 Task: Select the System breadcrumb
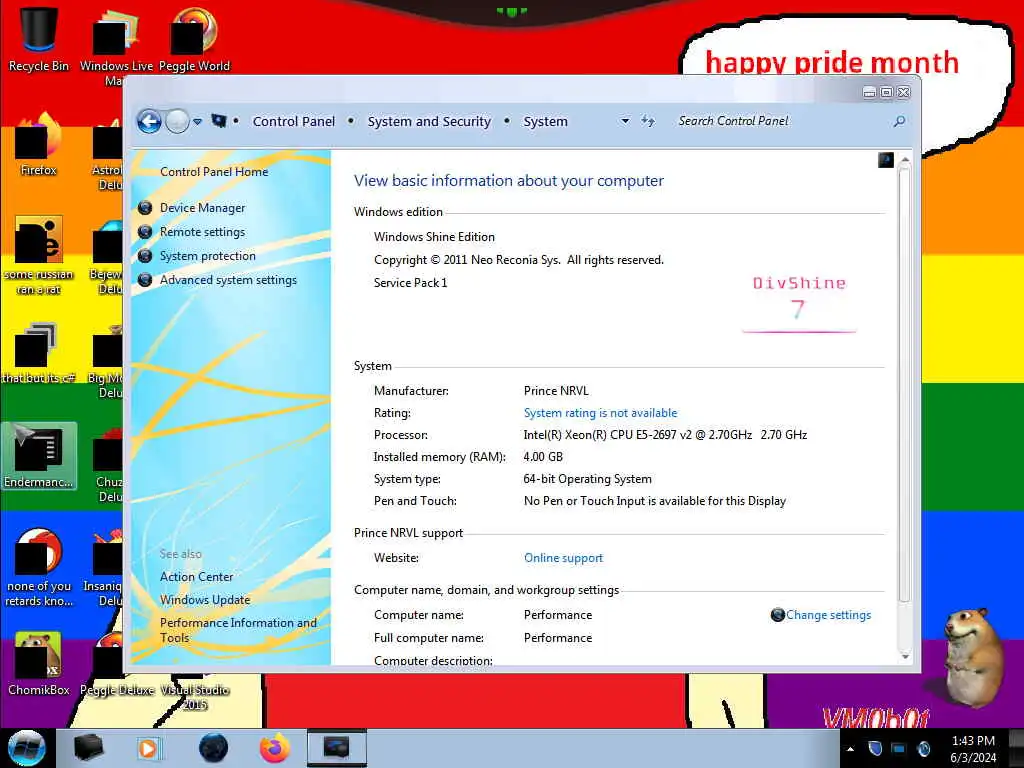pyautogui.click(x=545, y=121)
